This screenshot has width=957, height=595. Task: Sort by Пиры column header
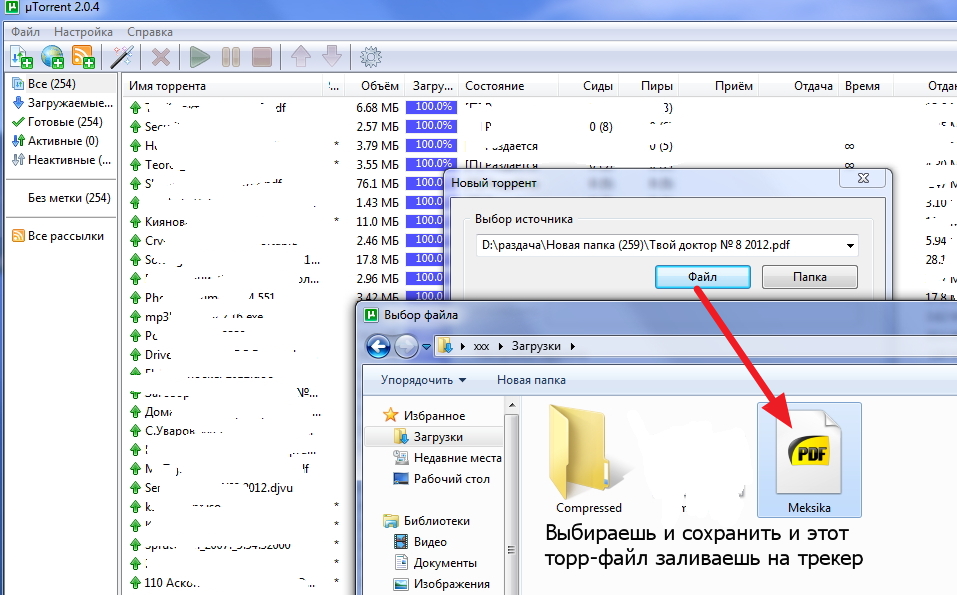tap(657, 86)
